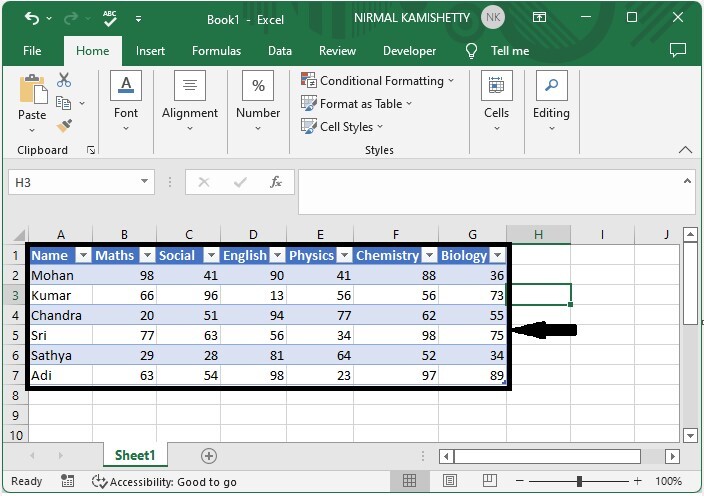Select the Format Painter brush icon
This screenshot has width=704, height=496.
tap(64, 126)
